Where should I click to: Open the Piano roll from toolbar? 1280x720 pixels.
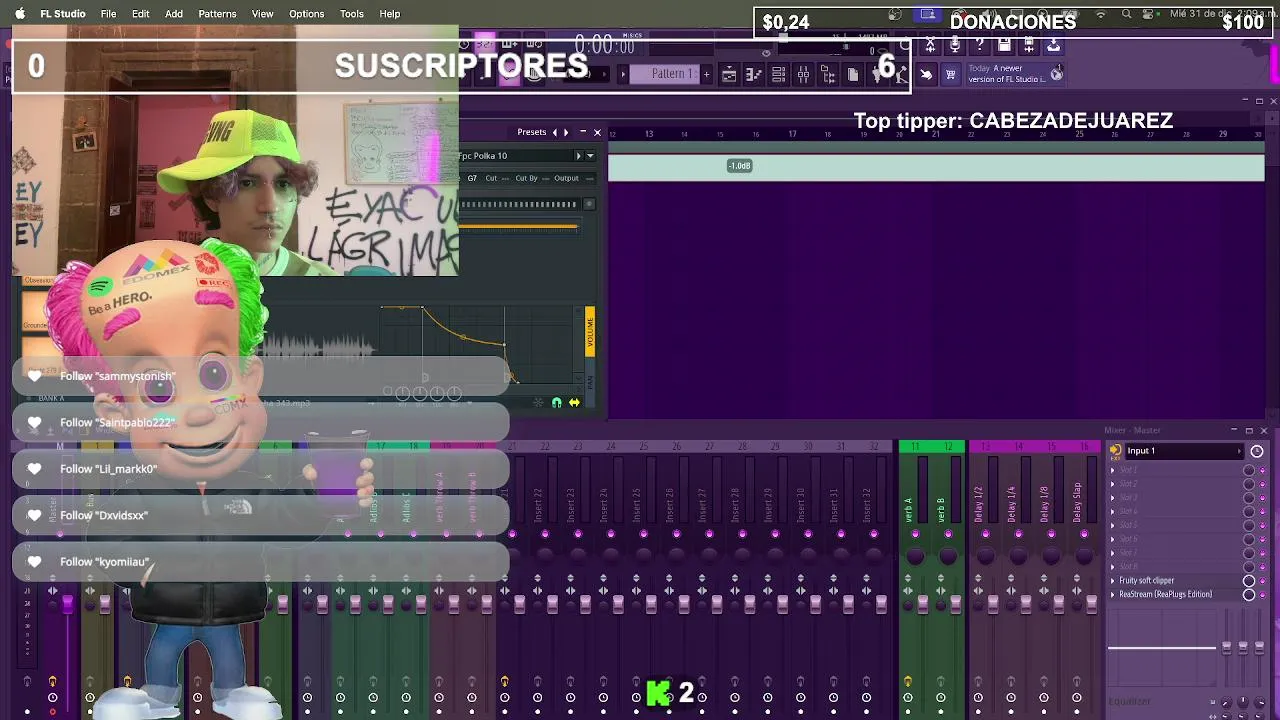pos(754,75)
